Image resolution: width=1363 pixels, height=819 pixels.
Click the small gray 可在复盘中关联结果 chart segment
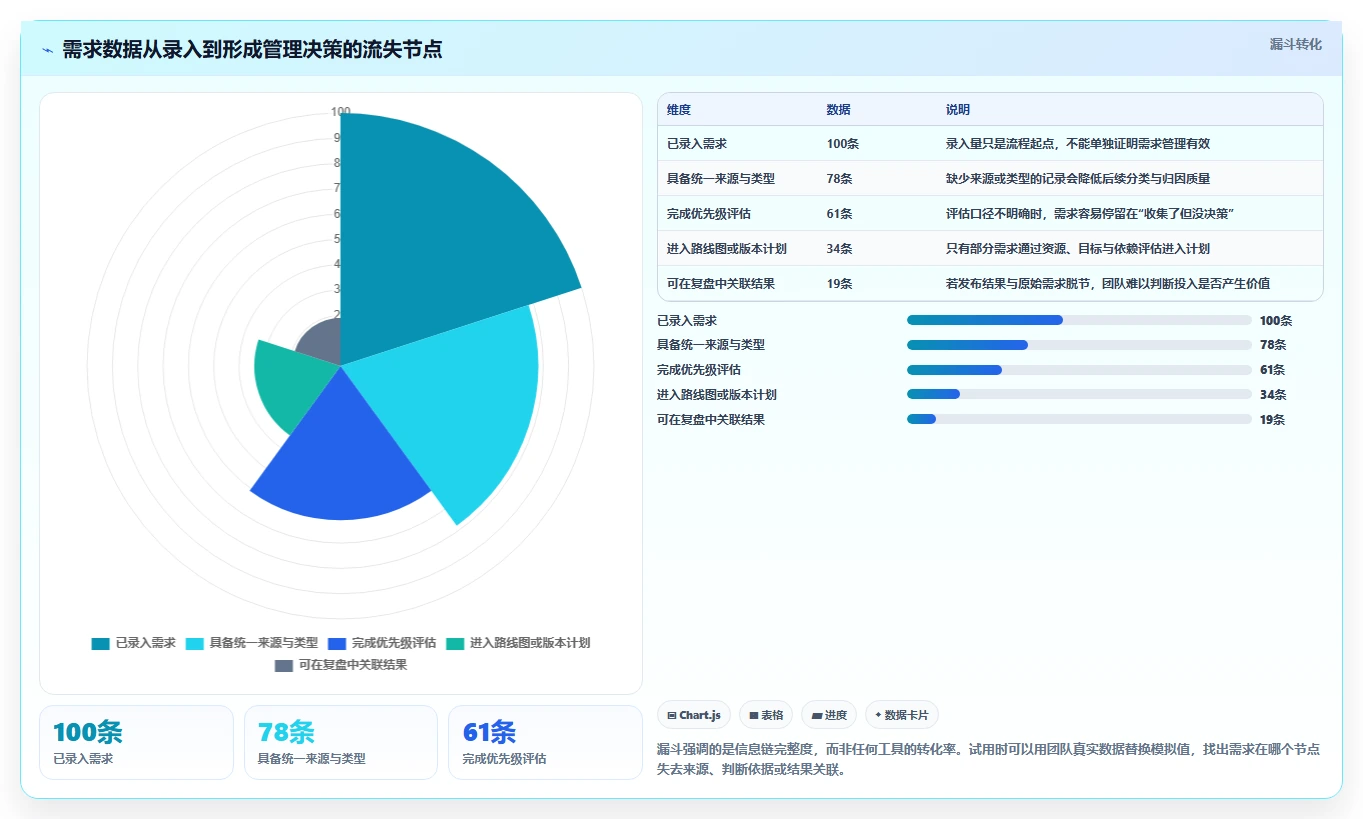325,342
